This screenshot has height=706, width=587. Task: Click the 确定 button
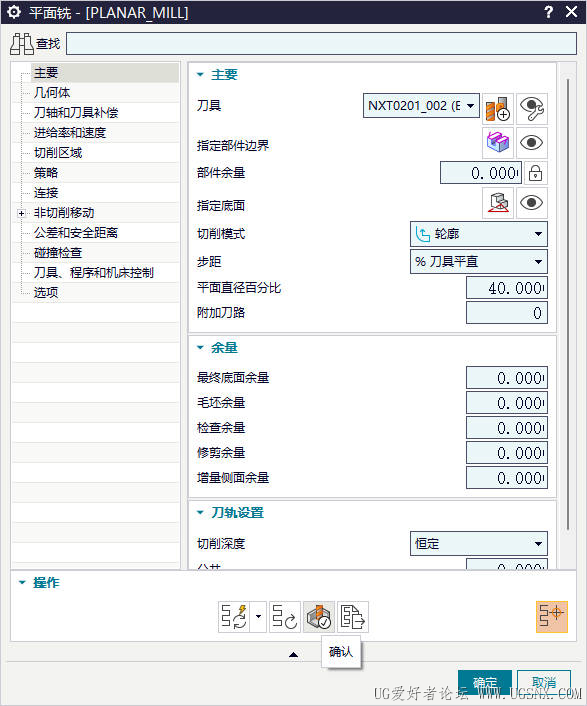tap(485, 683)
